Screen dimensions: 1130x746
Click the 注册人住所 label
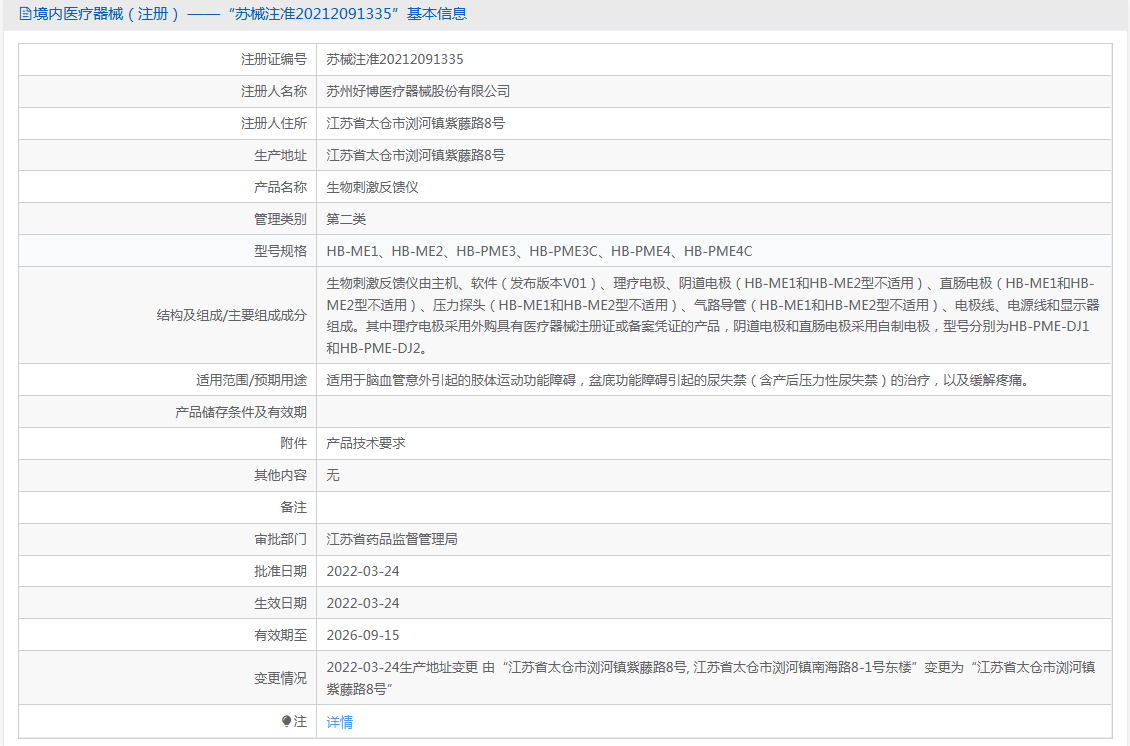[x=274, y=123]
